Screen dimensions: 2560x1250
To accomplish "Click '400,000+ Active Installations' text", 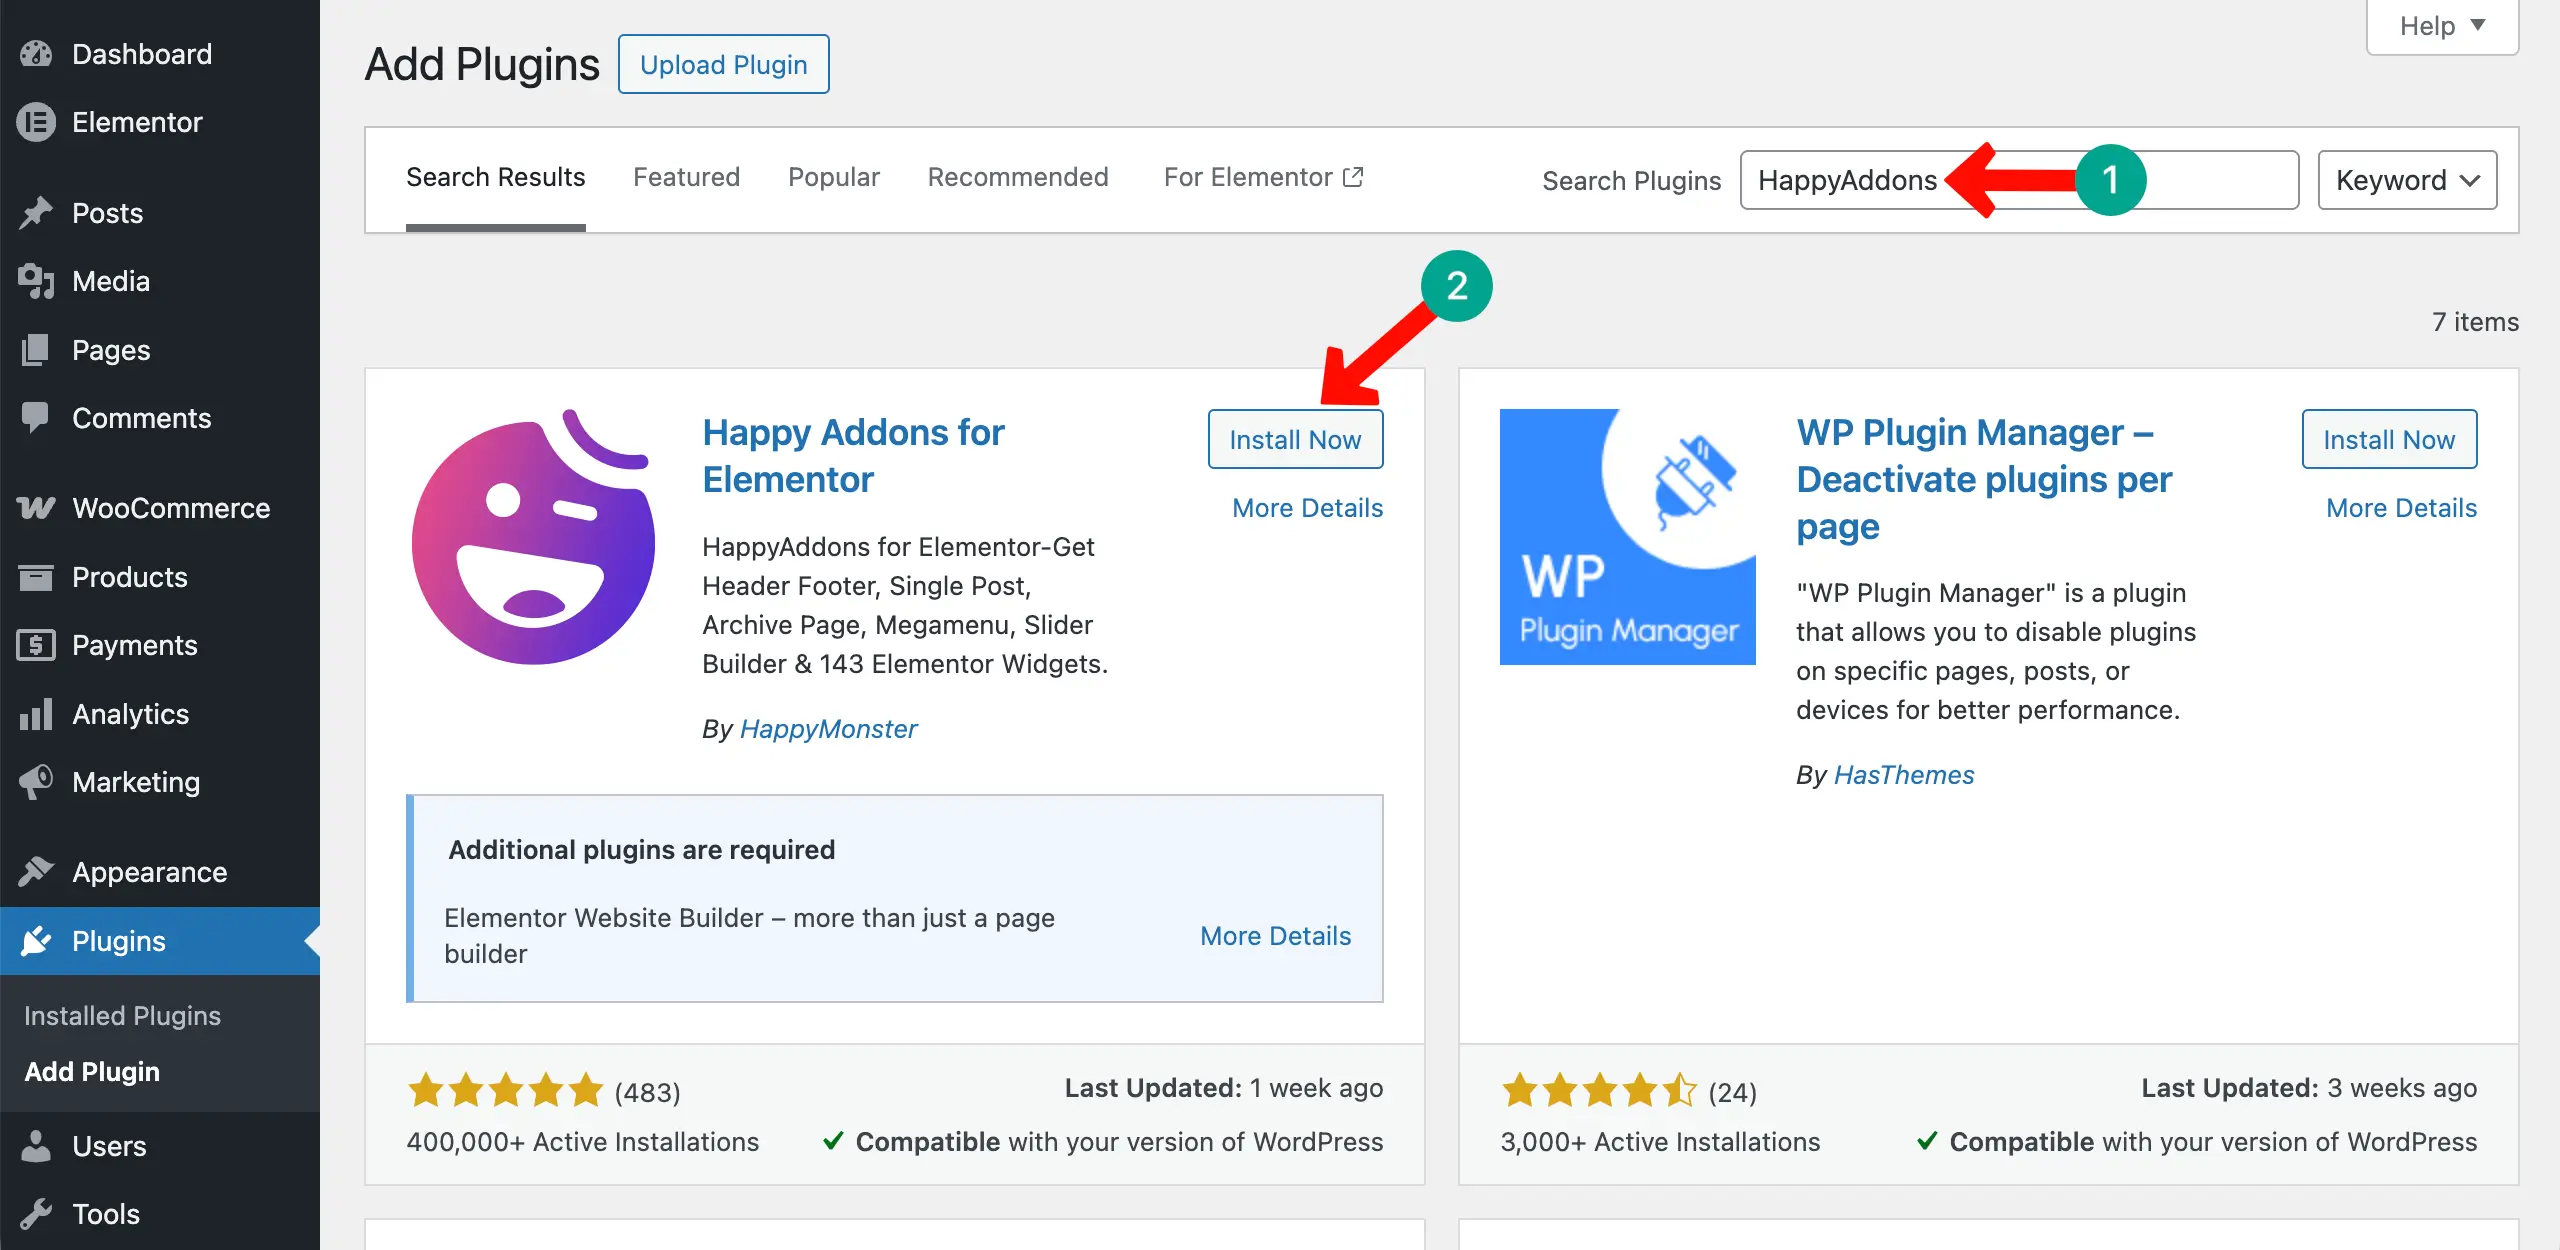I will (582, 1142).
